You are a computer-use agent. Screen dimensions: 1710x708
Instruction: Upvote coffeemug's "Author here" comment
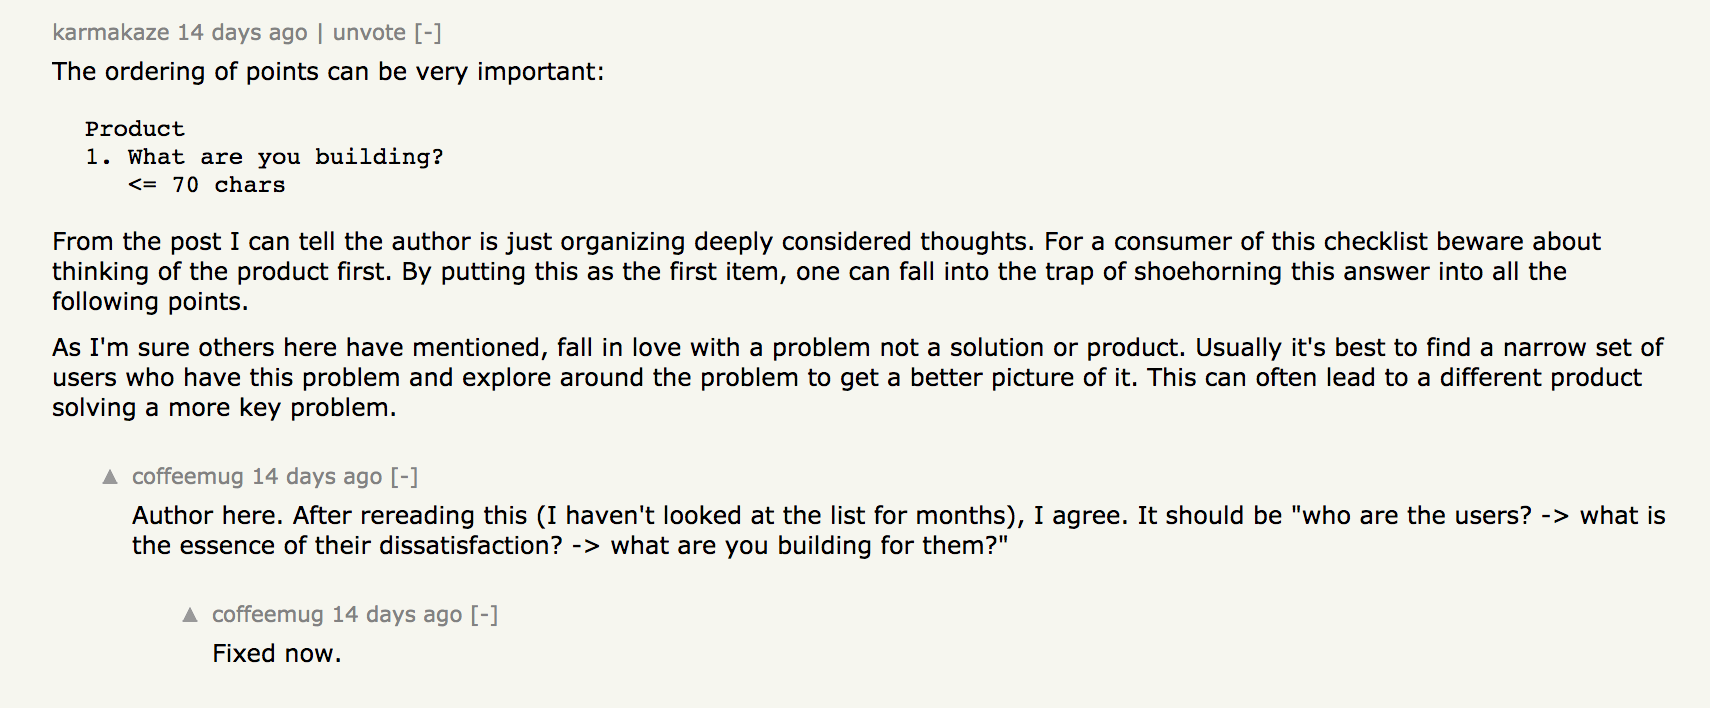pos(110,477)
